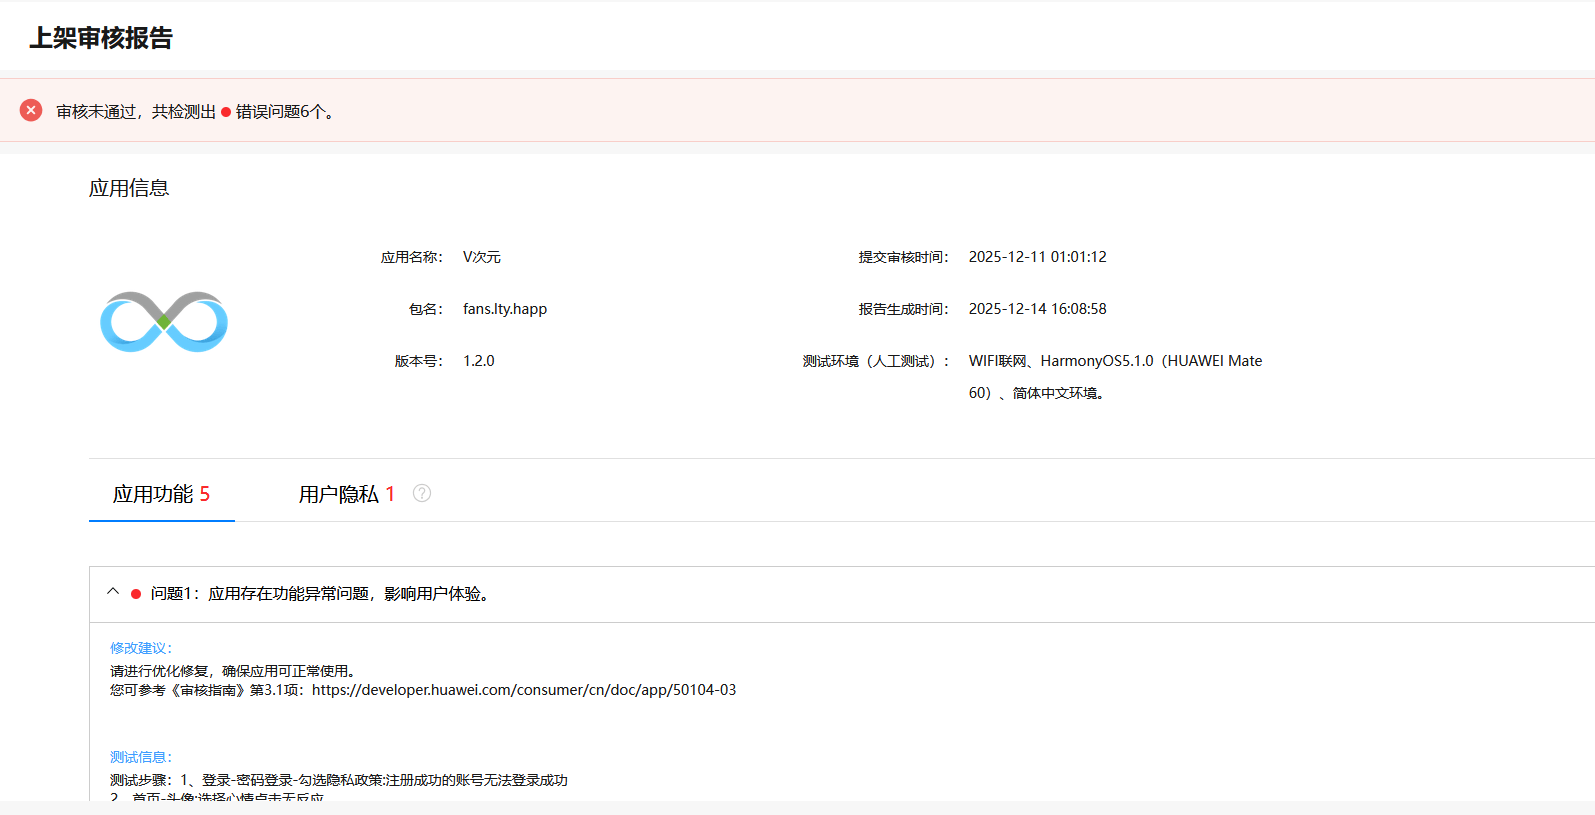Switch to the 应用功能 tab
The width and height of the screenshot is (1595, 815).
[161, 494]
